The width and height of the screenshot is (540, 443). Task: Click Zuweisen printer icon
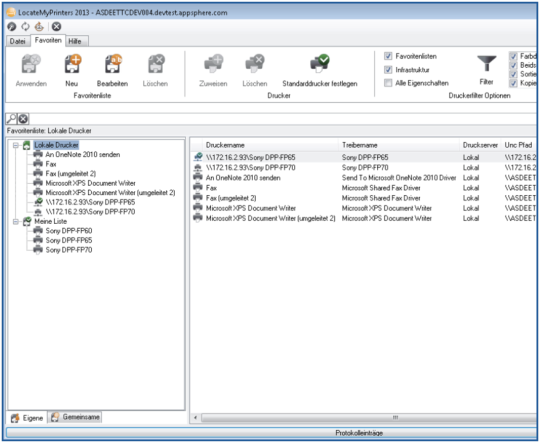tap(214, 64)
